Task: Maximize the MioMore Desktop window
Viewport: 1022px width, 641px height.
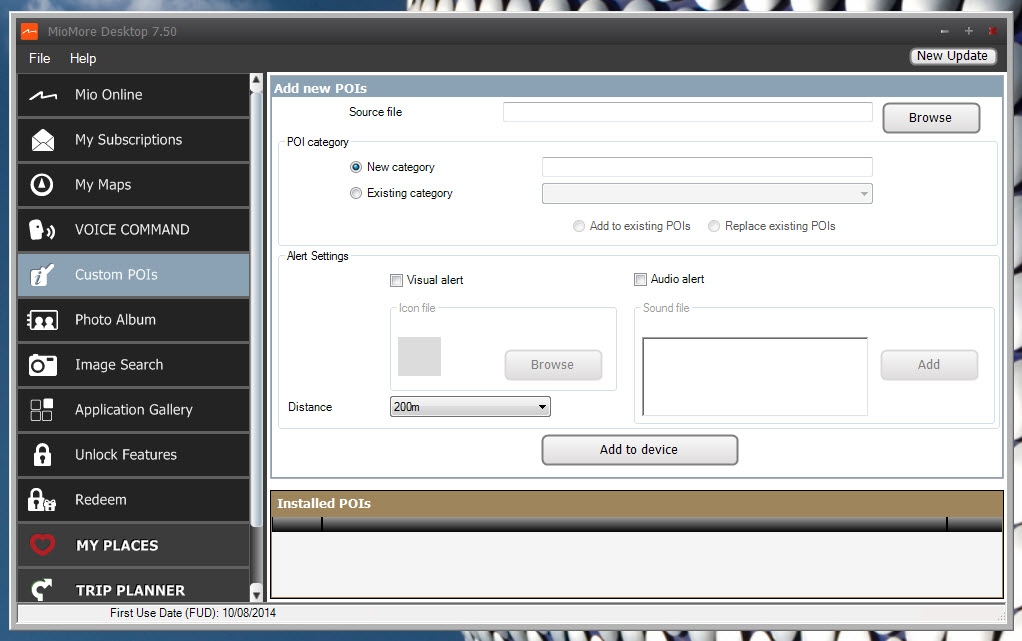Action: pyautogui.click(x=969, y=31)
